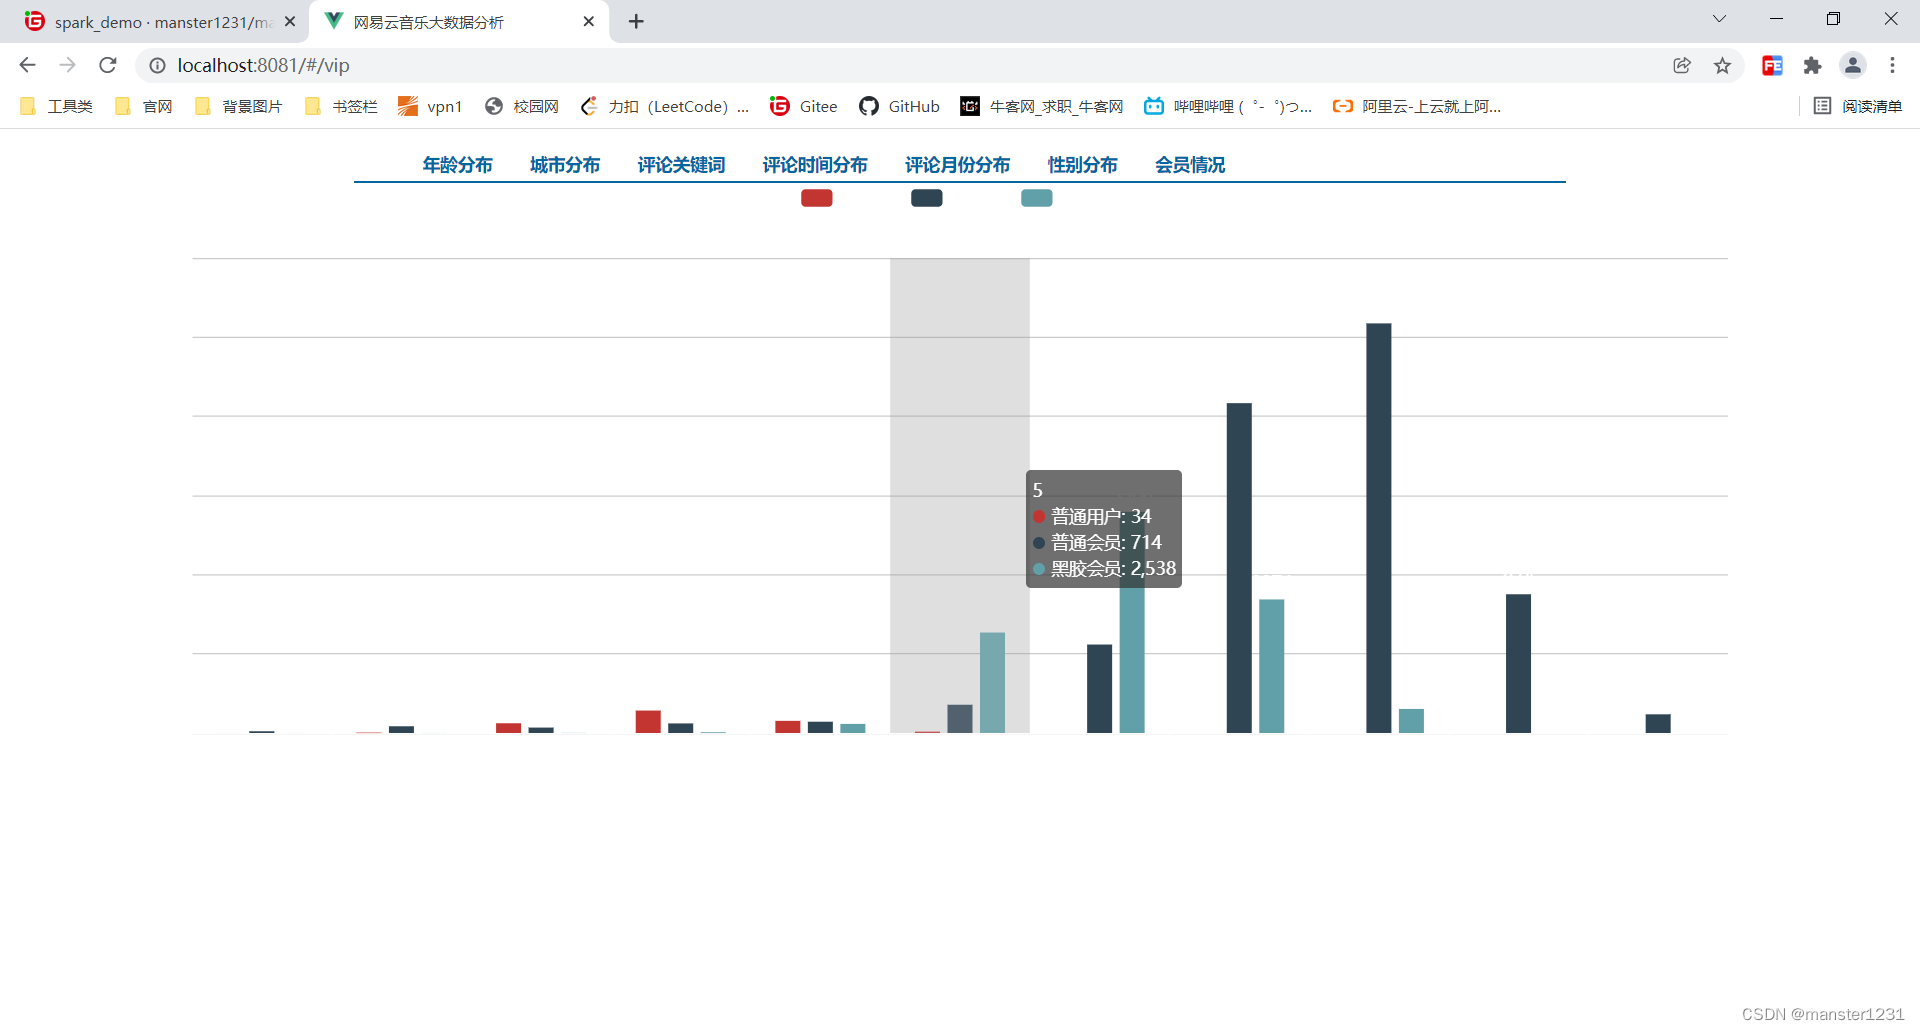
Task: Open the 哔哩哔哩 bookmark
Action: pos(1228,106)
